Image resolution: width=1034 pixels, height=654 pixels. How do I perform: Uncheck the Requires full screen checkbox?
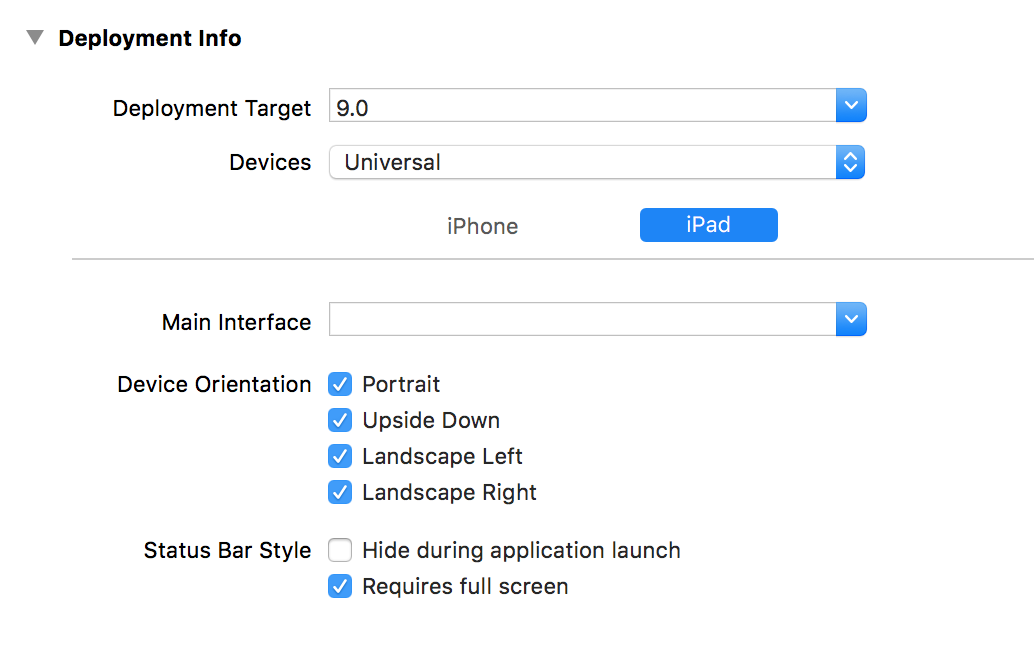pyautogui.click(x=340, y=587)
